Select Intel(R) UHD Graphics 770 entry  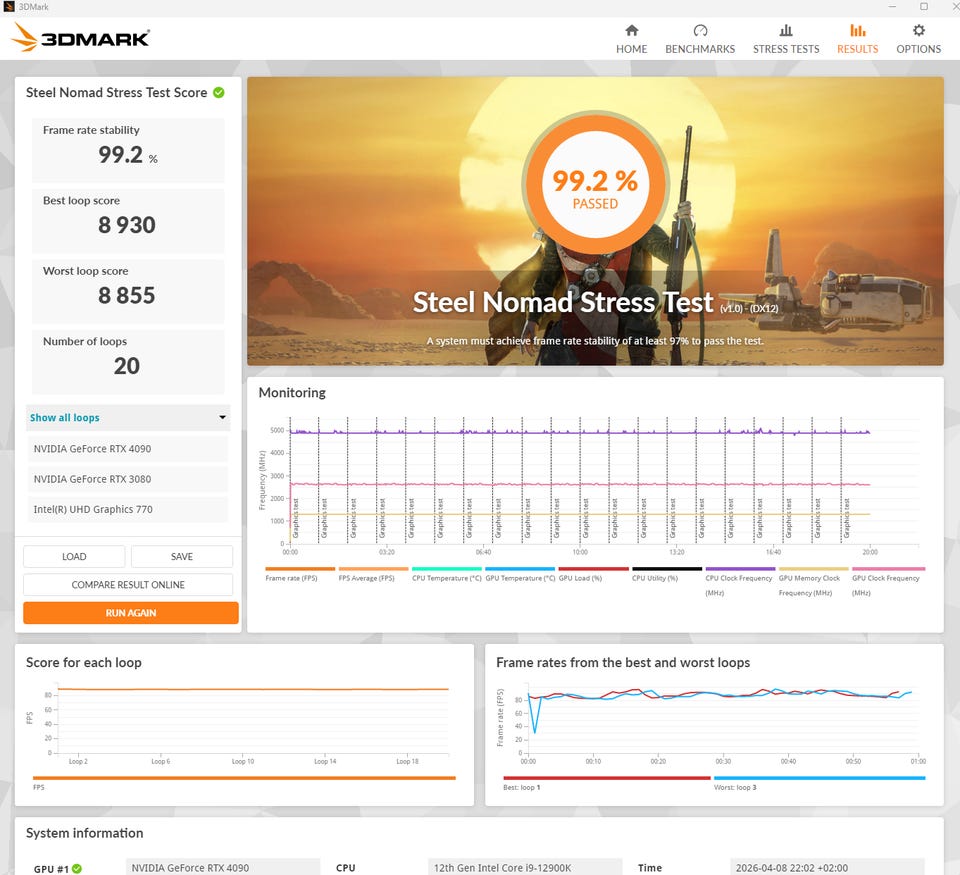point(128,509)
